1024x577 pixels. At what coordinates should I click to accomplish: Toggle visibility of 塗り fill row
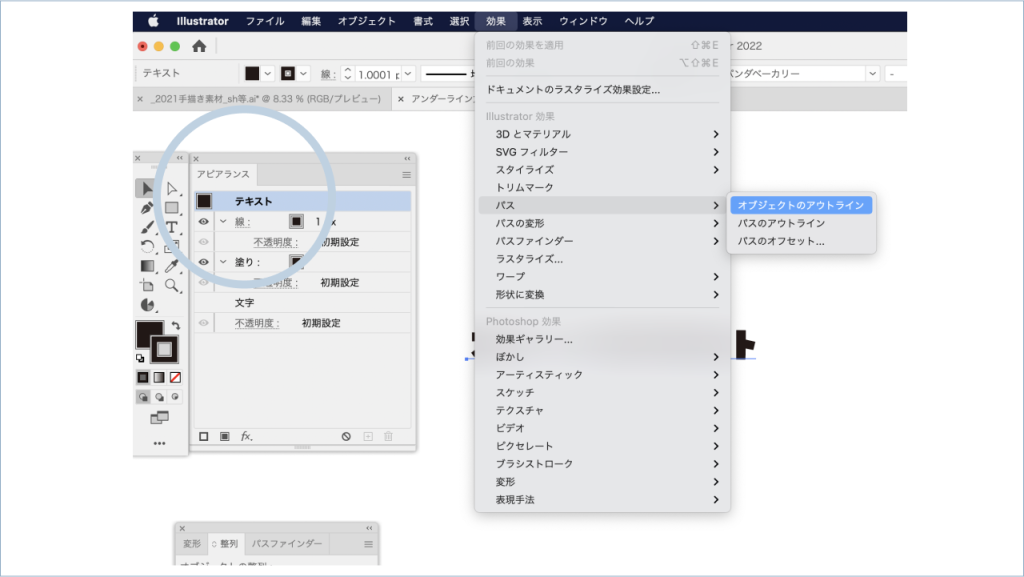point(204,262)
